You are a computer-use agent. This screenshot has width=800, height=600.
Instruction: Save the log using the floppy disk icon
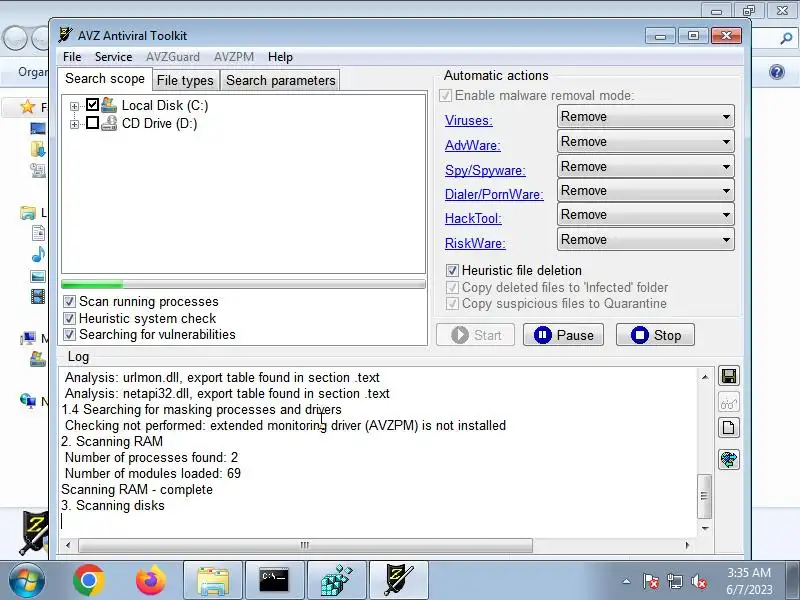(x=729, y=377)
